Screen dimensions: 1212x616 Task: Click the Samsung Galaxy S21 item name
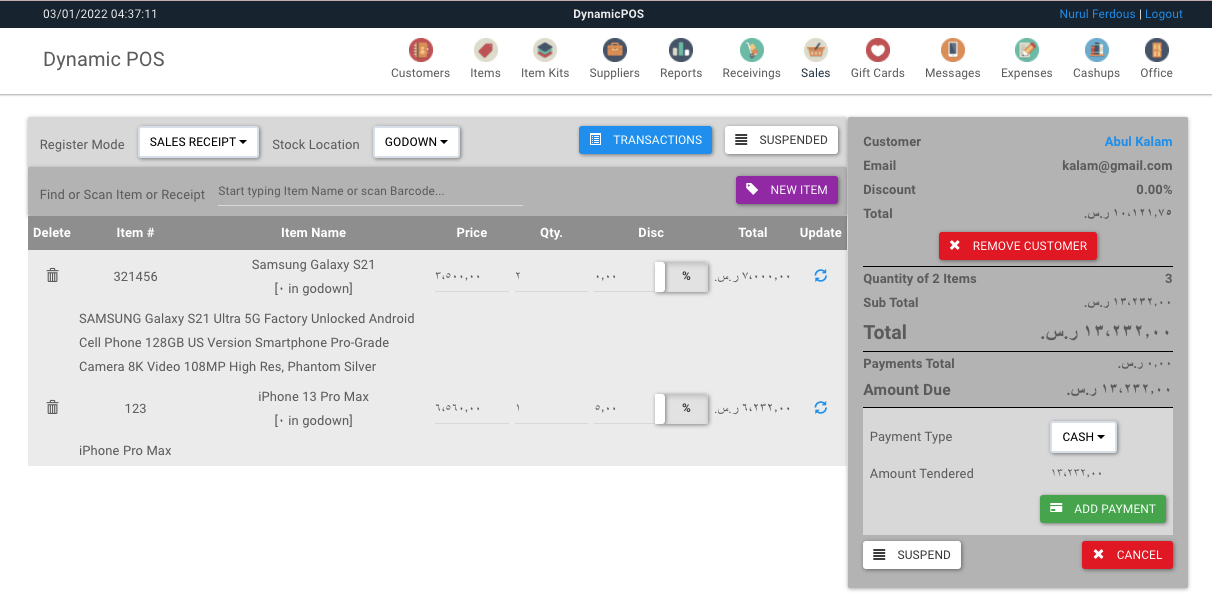(x=313, y=265)
